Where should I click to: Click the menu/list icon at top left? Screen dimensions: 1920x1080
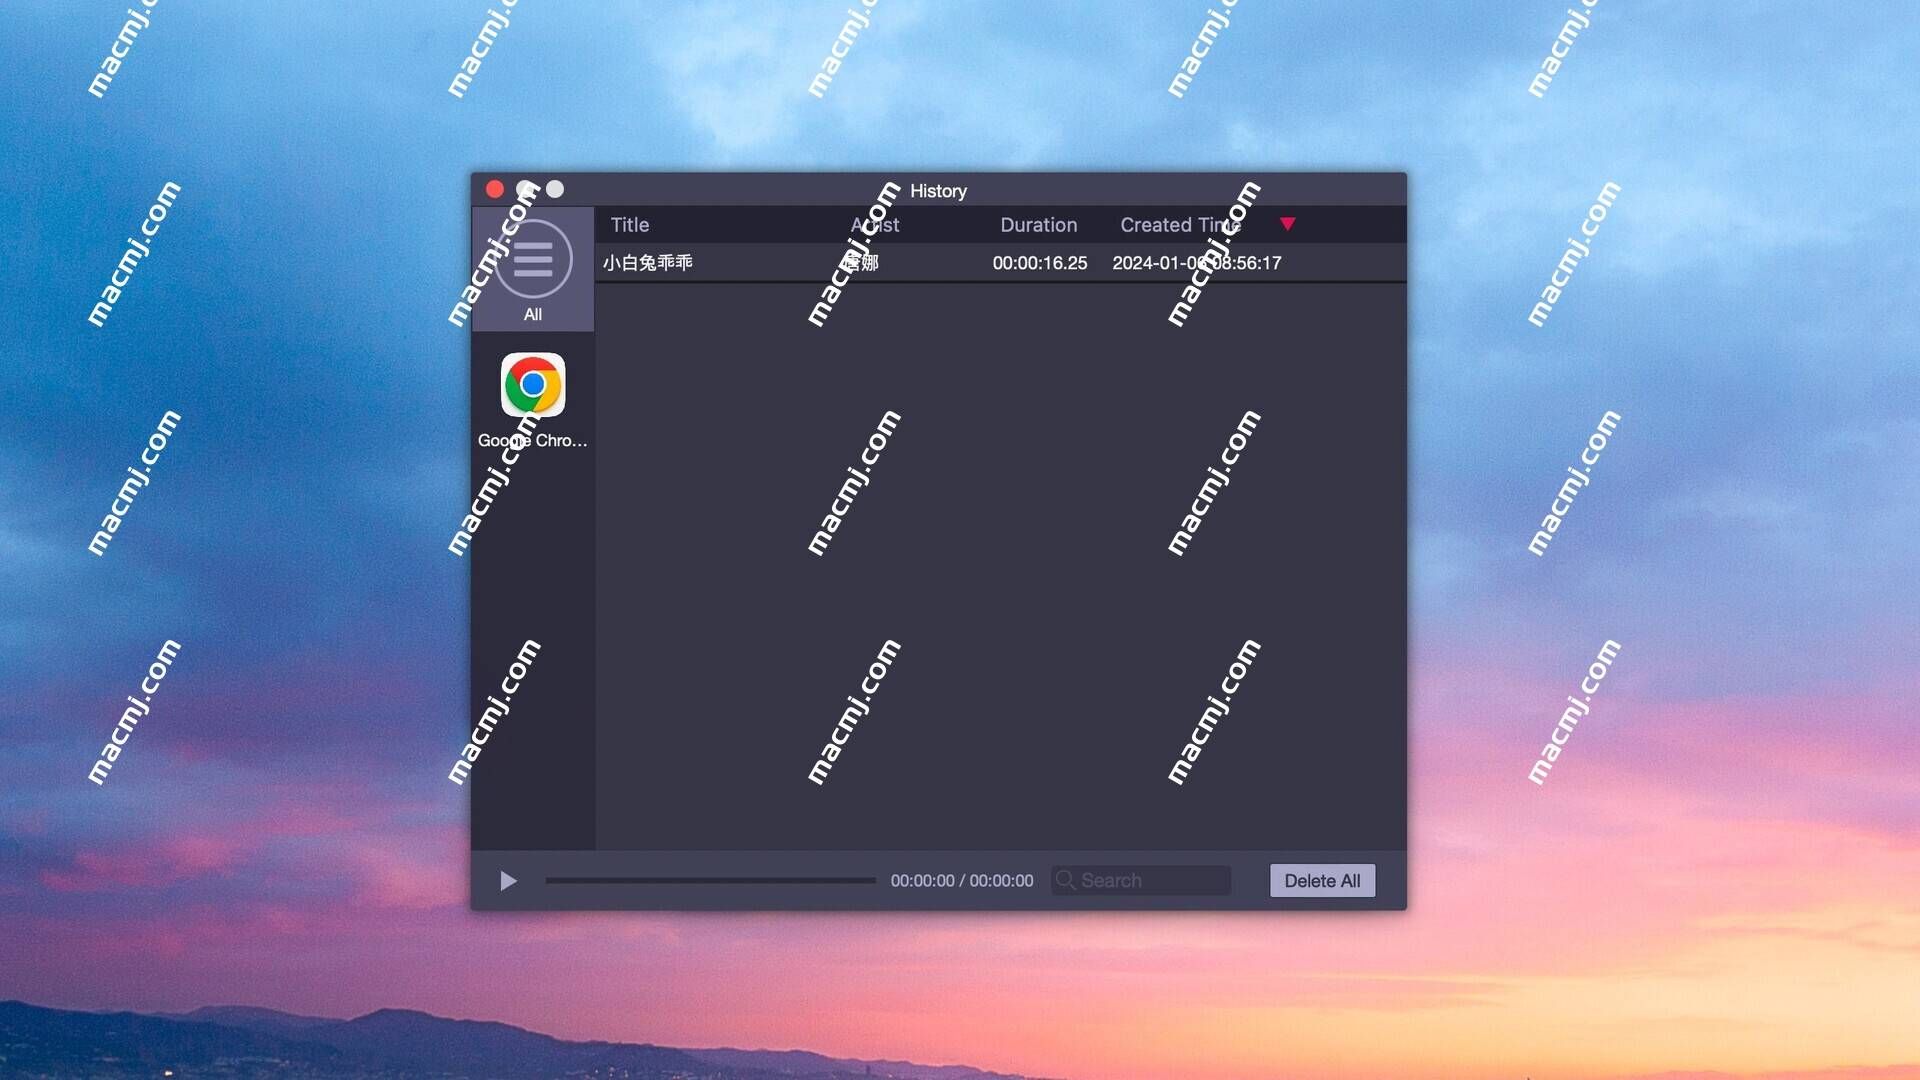point(533,258)
